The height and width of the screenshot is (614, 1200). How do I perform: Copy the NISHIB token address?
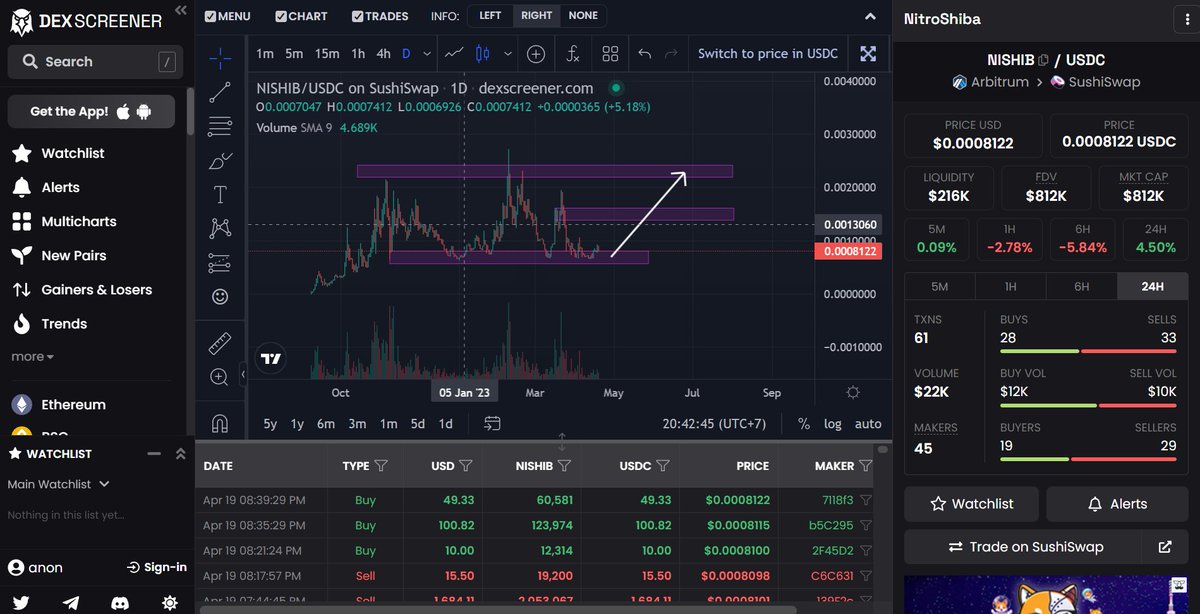(x=1044, y=60)
